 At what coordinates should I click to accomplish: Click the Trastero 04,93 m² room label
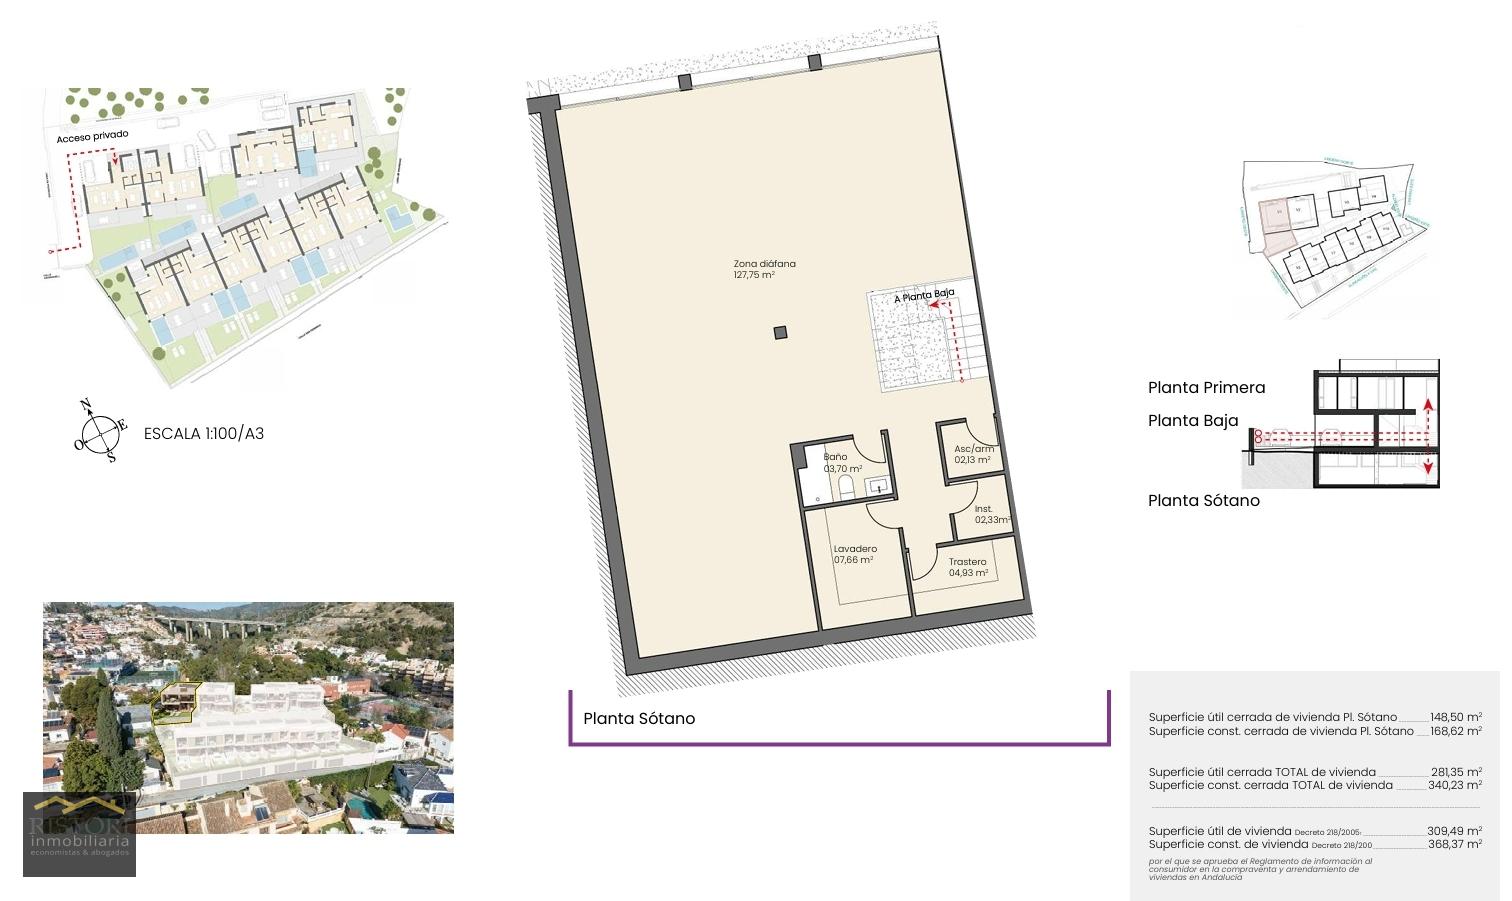coord(967,567)
